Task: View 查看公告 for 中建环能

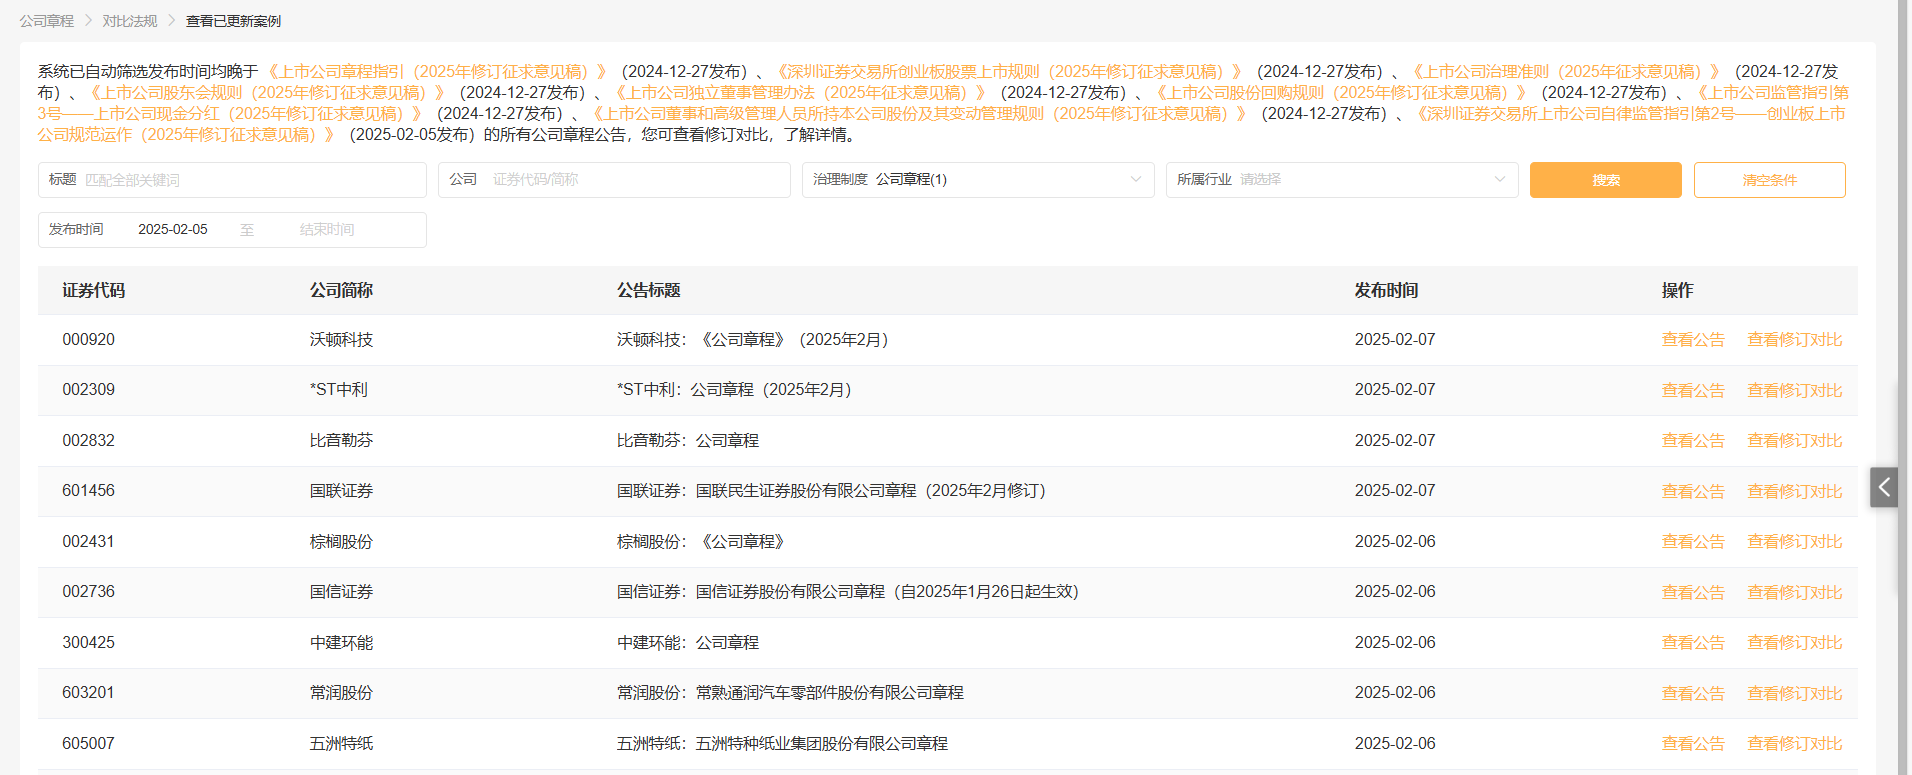Action: click(x=1693, y=643)
